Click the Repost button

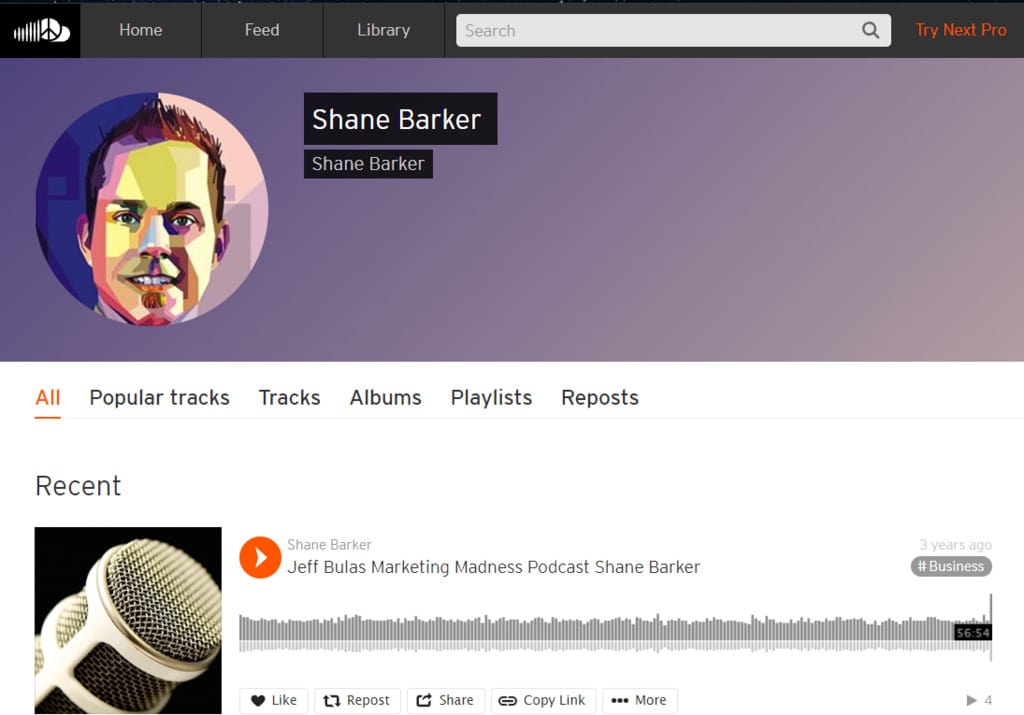pyautogui.click(x=357, y=700)
